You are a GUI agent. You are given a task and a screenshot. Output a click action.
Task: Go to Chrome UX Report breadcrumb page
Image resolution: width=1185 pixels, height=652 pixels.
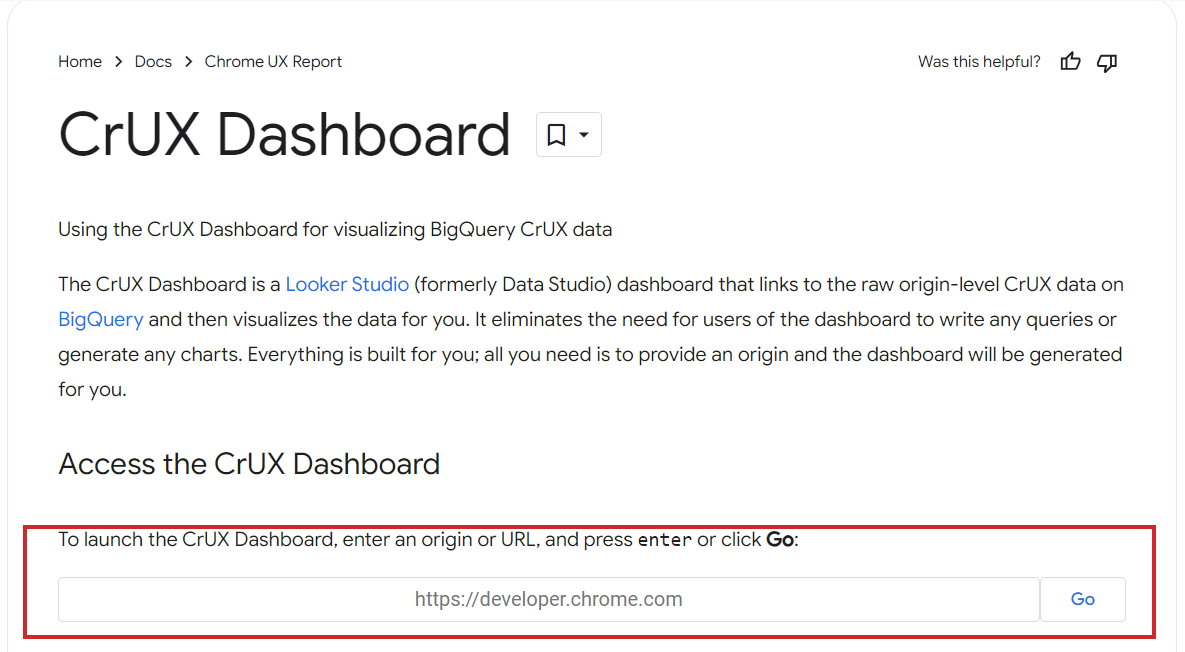[x=272, y=61]
